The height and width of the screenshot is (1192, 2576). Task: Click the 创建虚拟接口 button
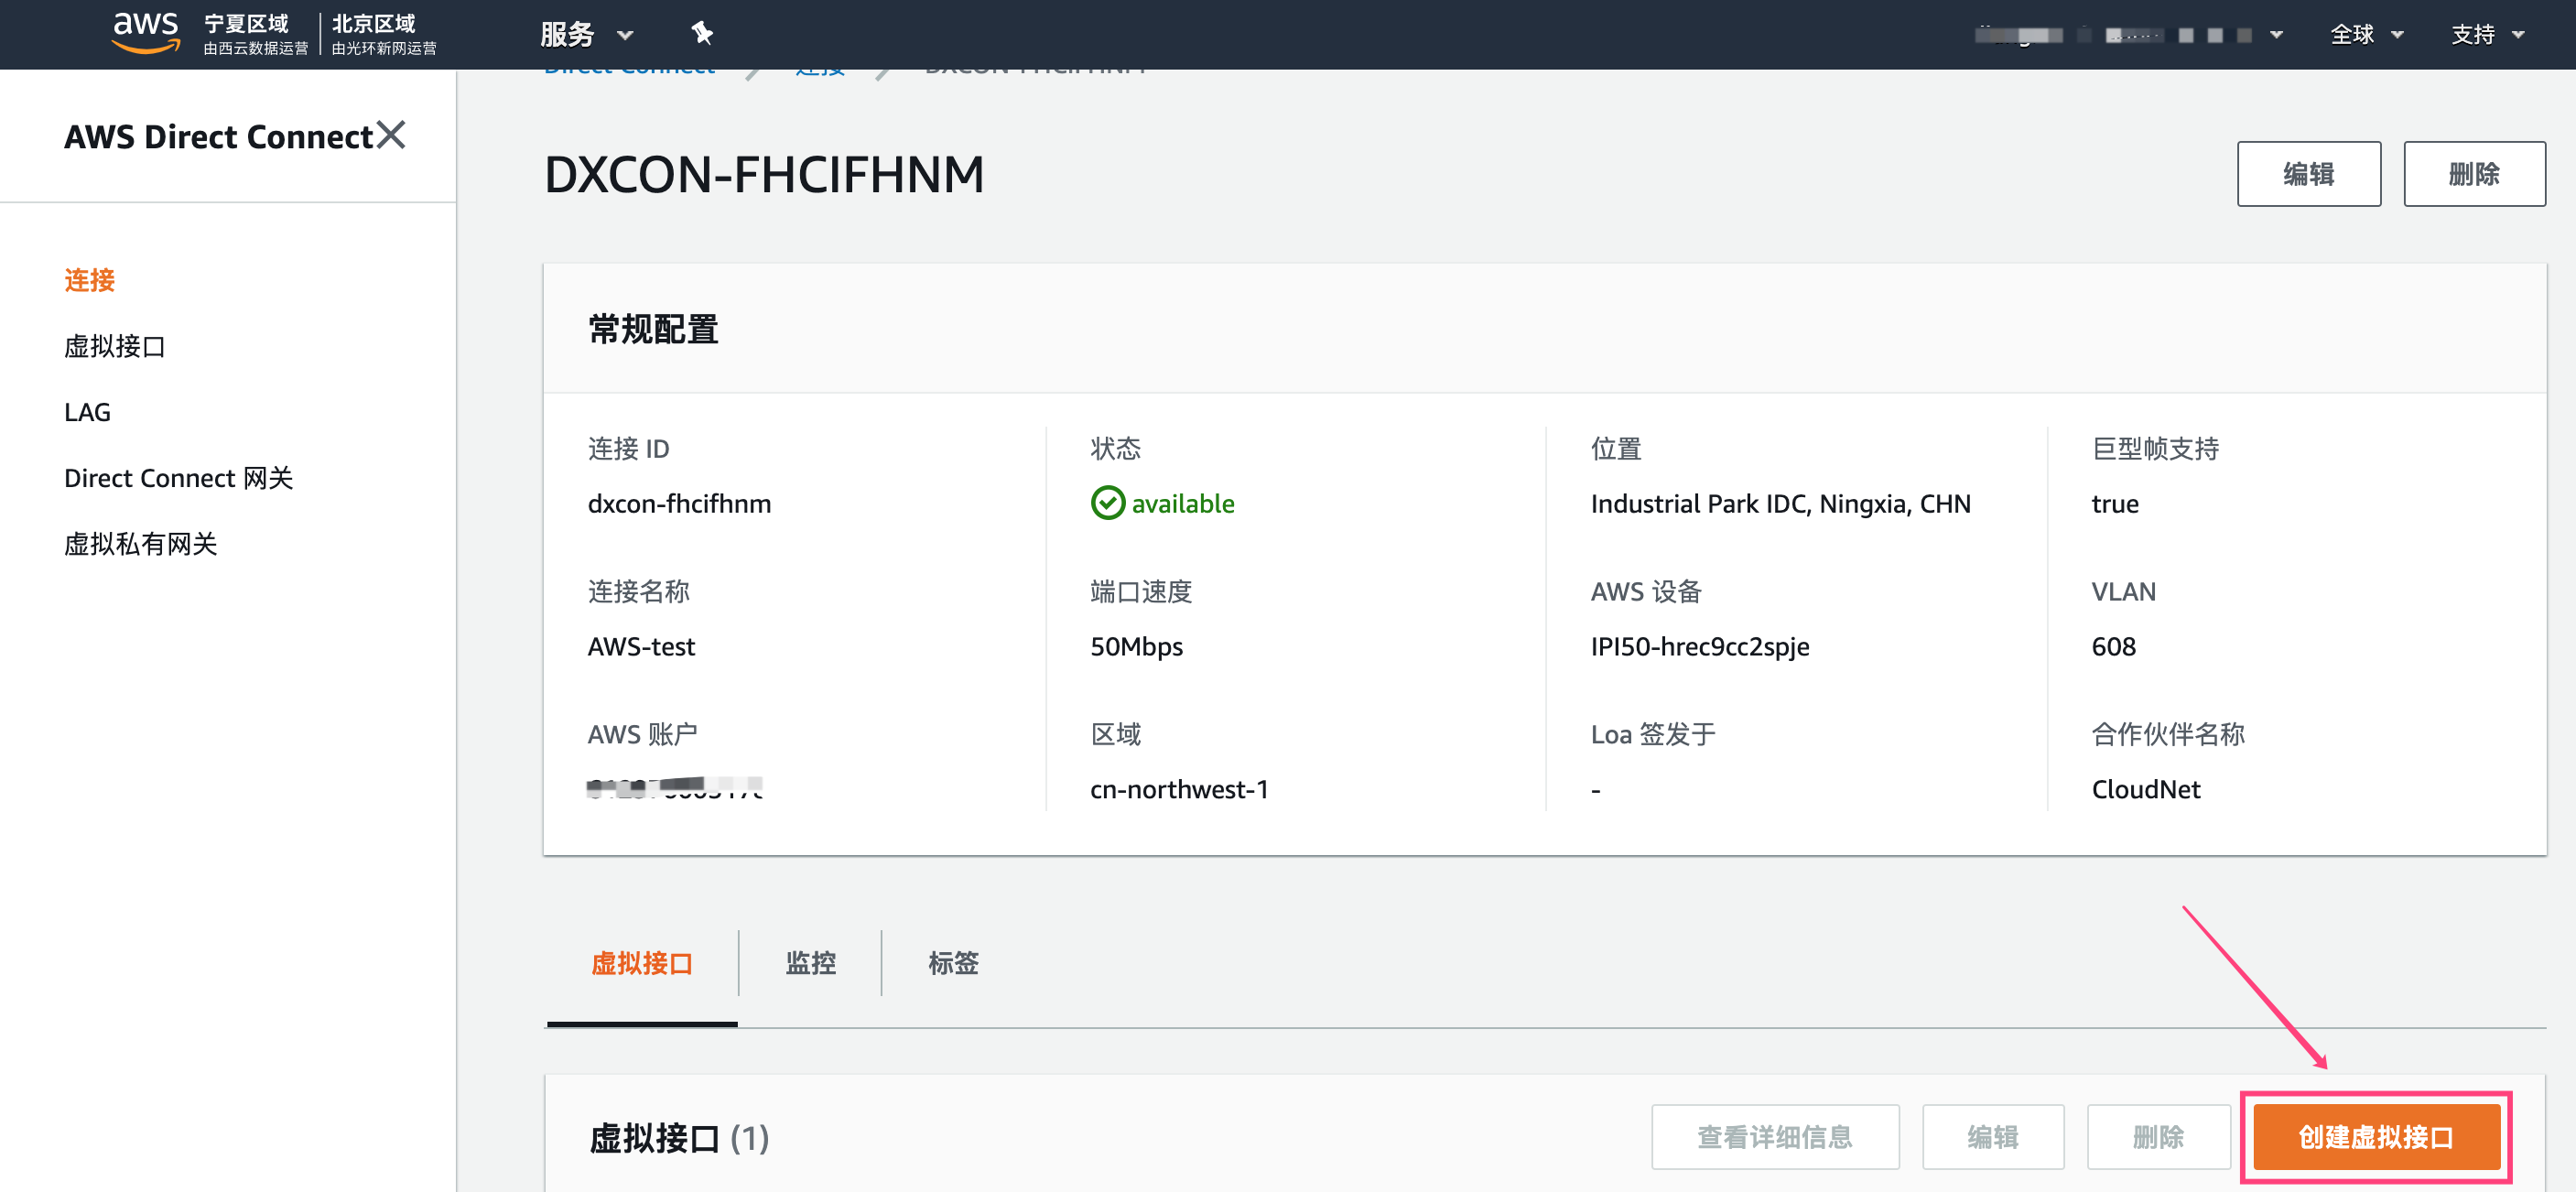2375,1137
